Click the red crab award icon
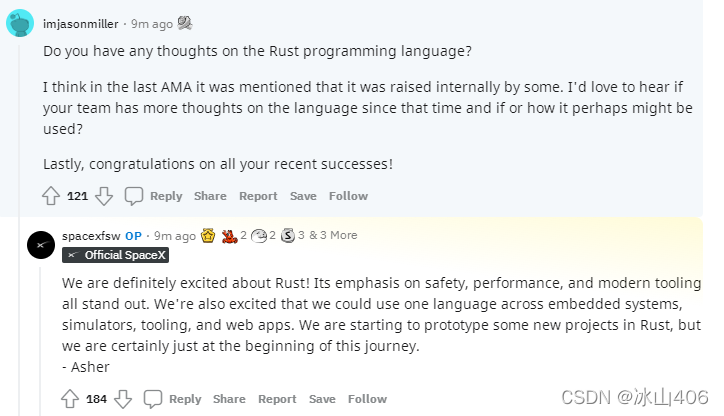This screenshot has width=724, height=416. pos(230,236)
